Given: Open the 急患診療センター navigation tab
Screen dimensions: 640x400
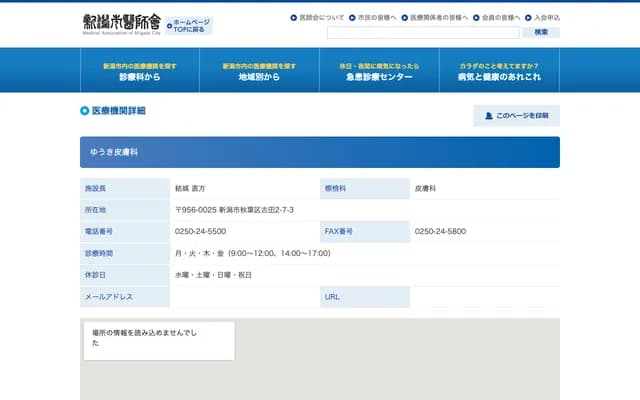Looking at the screenshot, I should tap(379, 70).
